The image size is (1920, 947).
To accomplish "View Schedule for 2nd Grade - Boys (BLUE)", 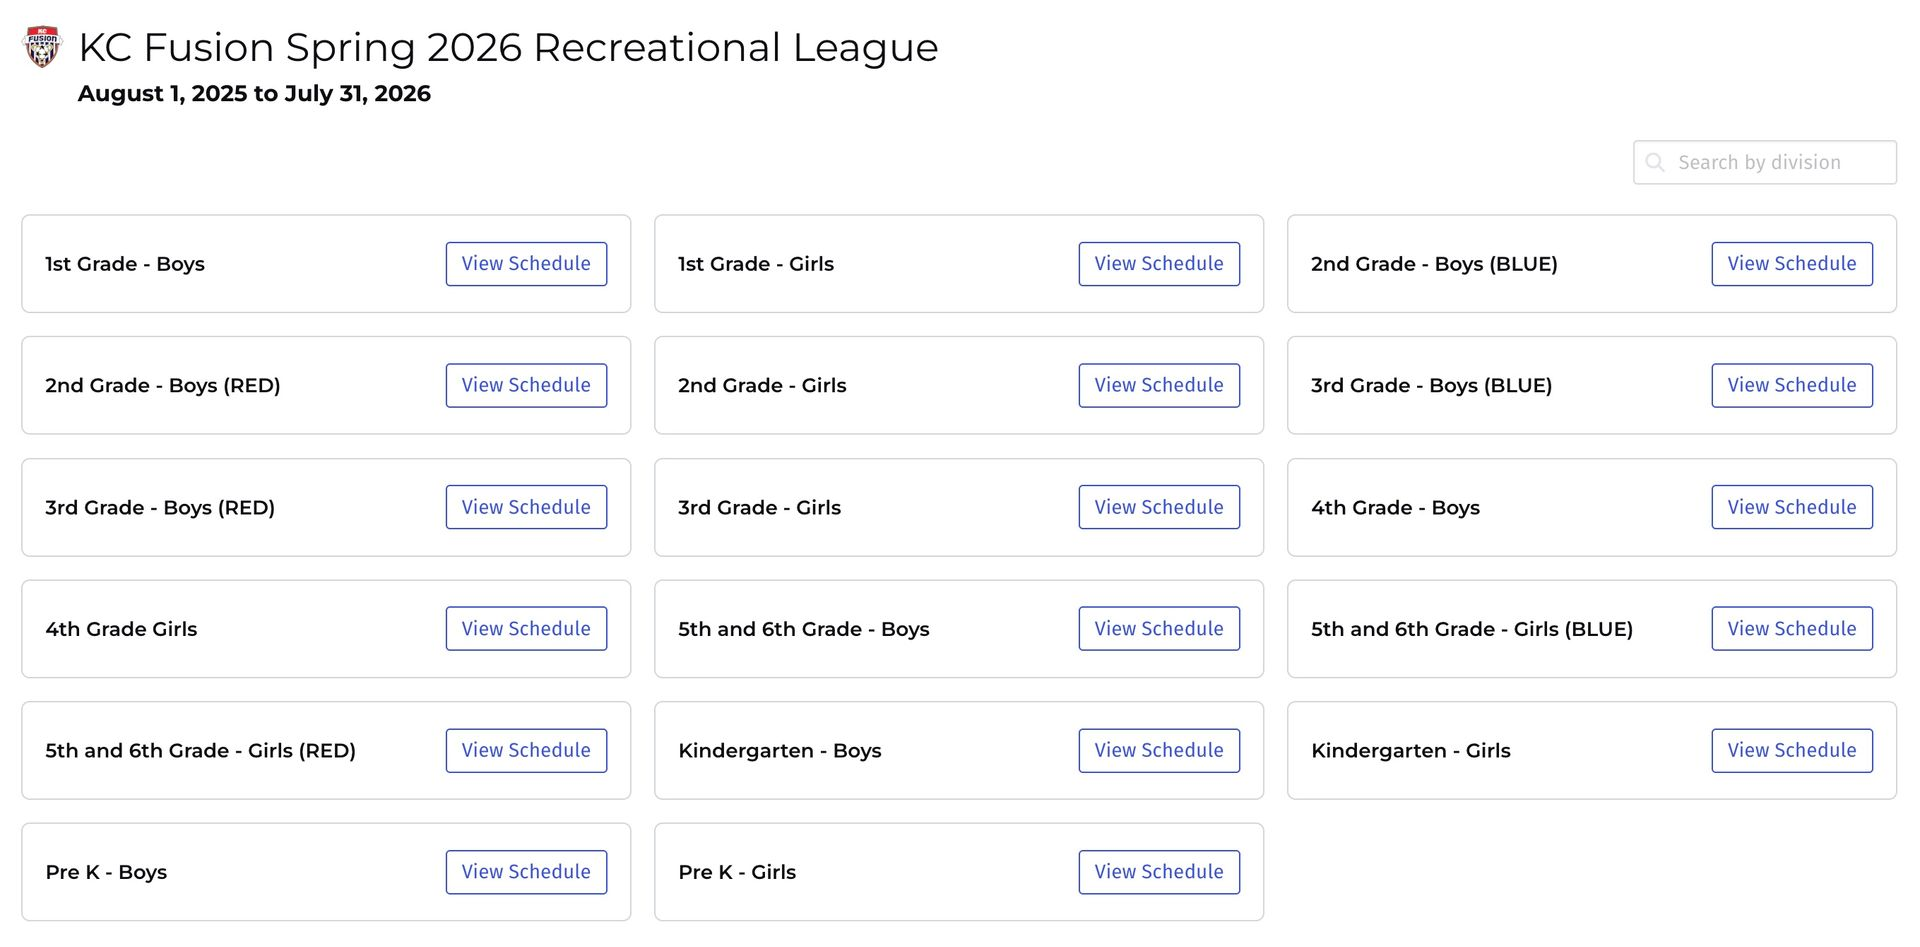I will pos(1792,264).
